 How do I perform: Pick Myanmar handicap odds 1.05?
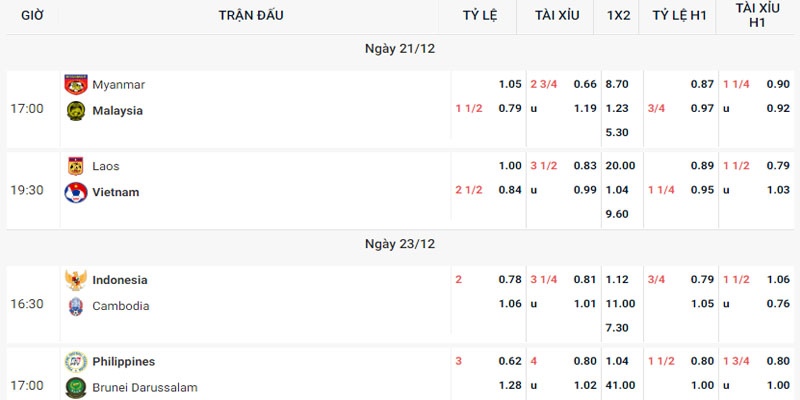pyautogui.click(x=510, y=85)
